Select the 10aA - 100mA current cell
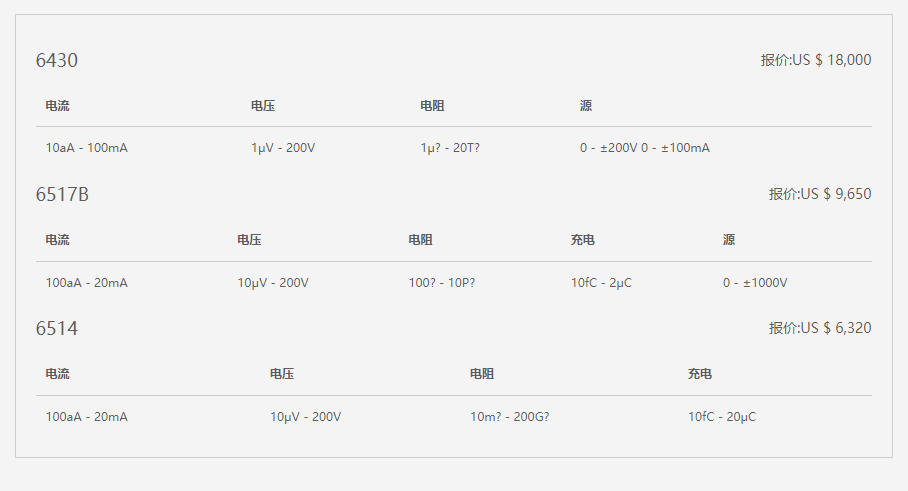The image size is (908, 491). pos(86,148)
